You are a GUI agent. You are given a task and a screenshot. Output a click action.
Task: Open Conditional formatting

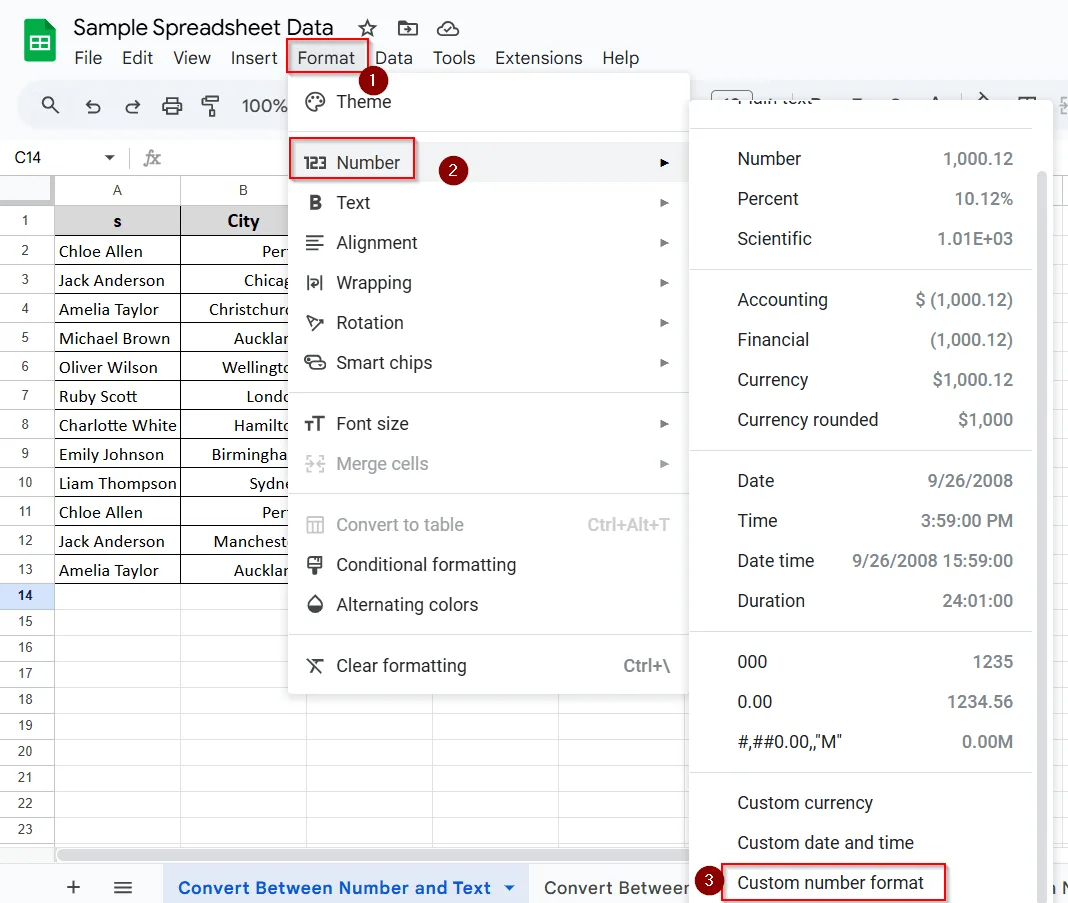[488, 565]
